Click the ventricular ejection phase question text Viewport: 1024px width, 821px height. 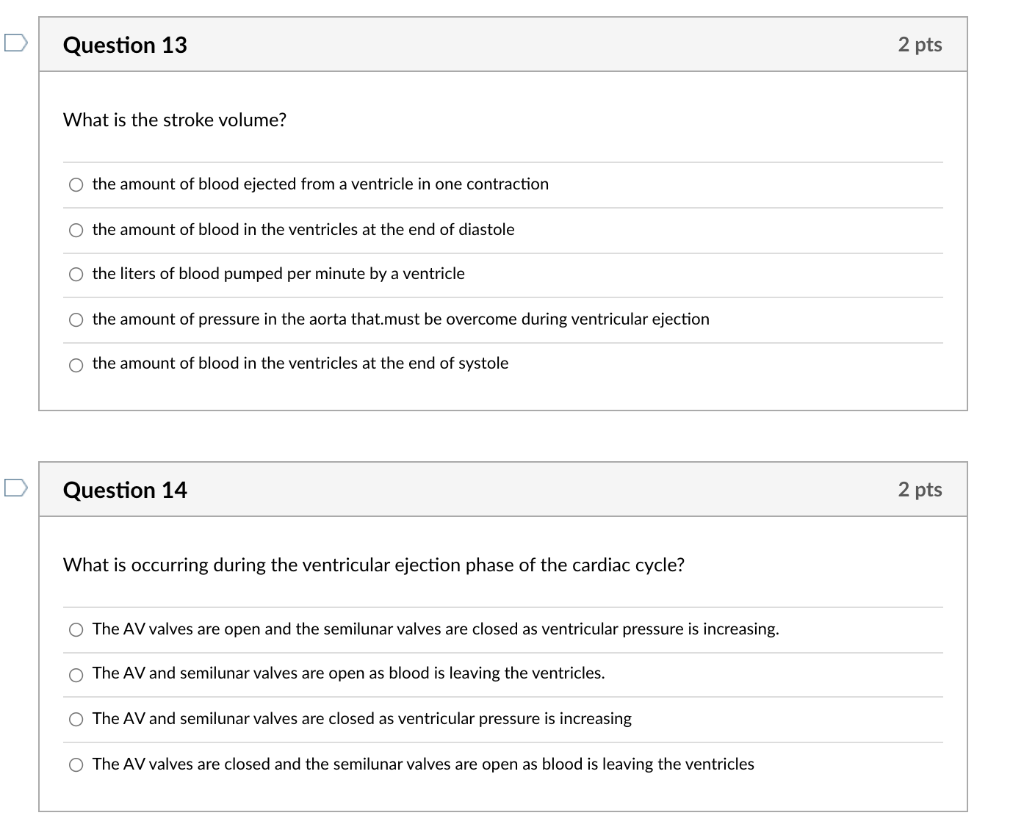374,565
